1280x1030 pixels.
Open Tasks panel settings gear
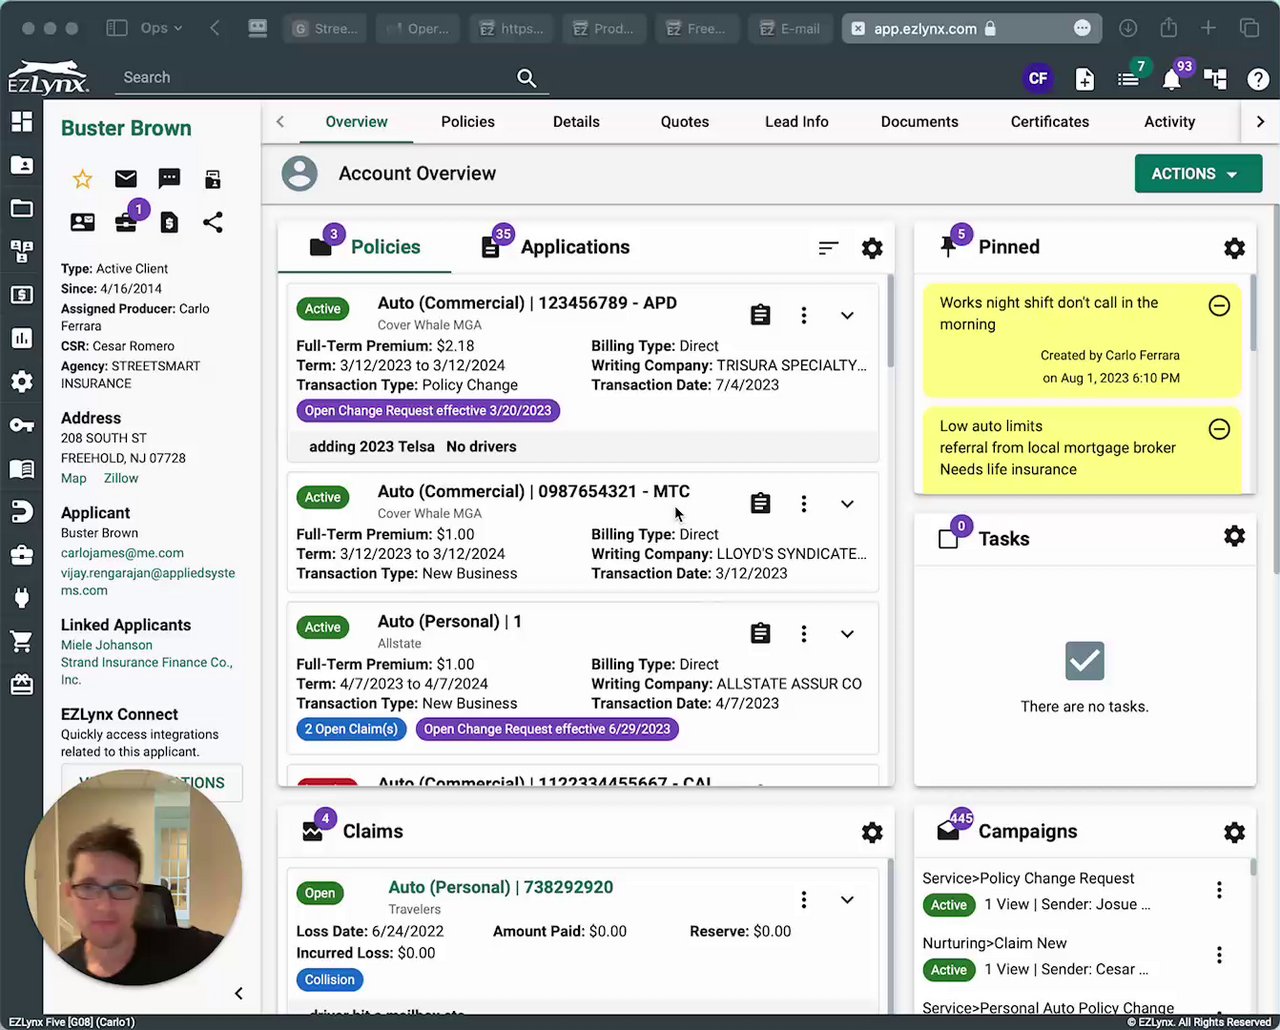click(x=1235, y=536)
